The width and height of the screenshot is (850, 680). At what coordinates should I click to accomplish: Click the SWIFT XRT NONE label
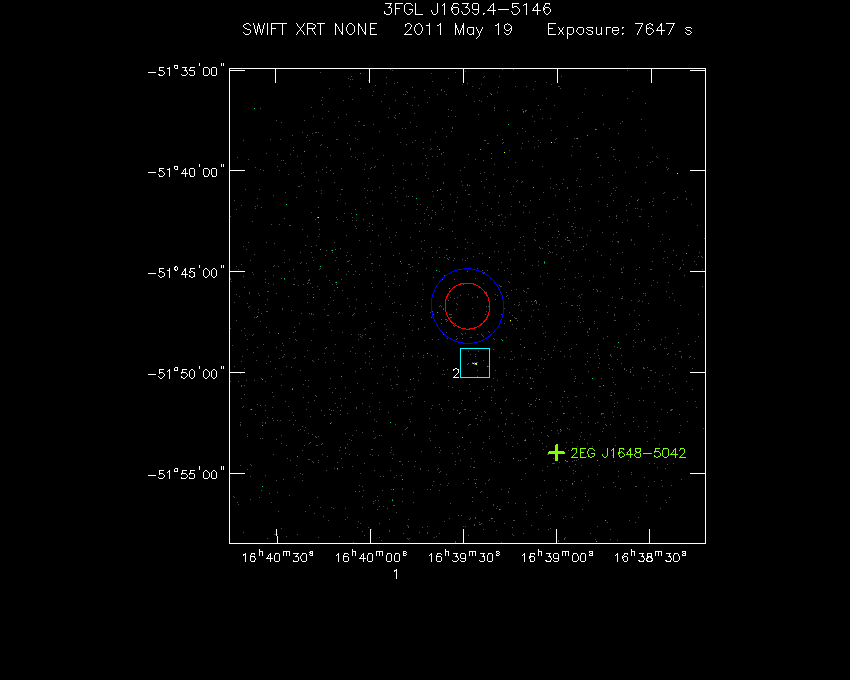click(310, 29)
